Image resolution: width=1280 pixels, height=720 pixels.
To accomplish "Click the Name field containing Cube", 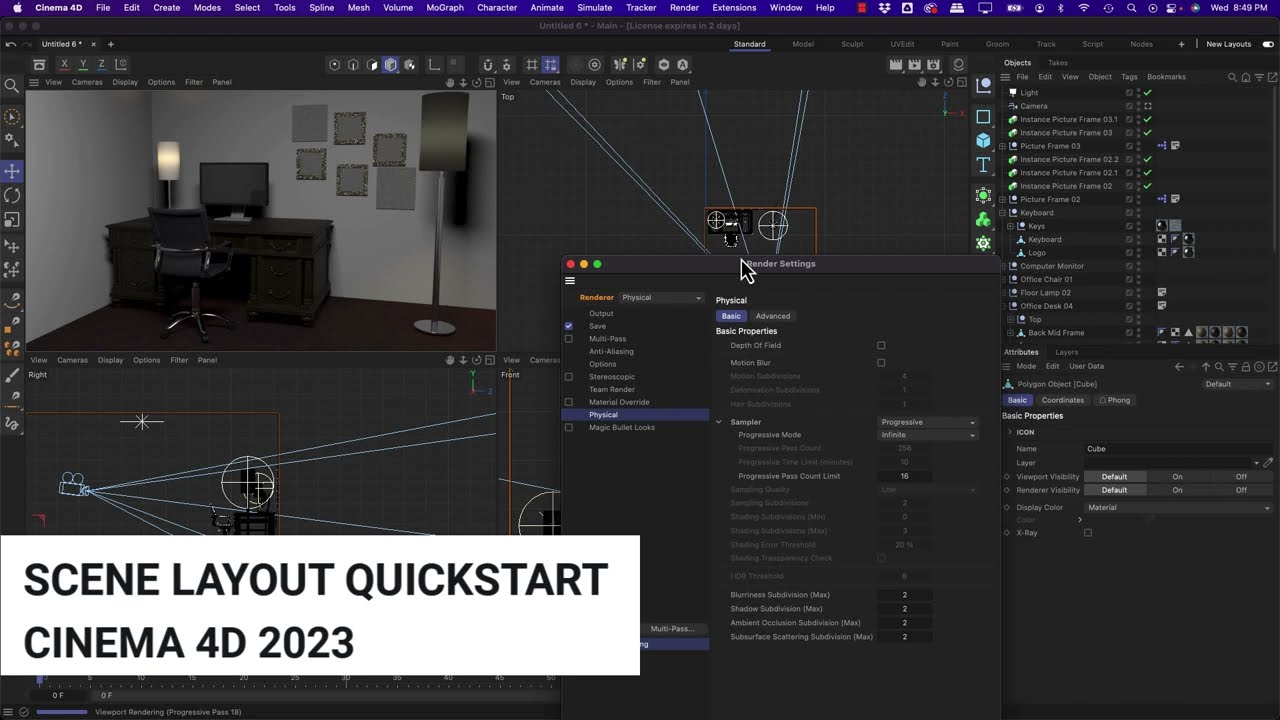I will click(1179, 449).
